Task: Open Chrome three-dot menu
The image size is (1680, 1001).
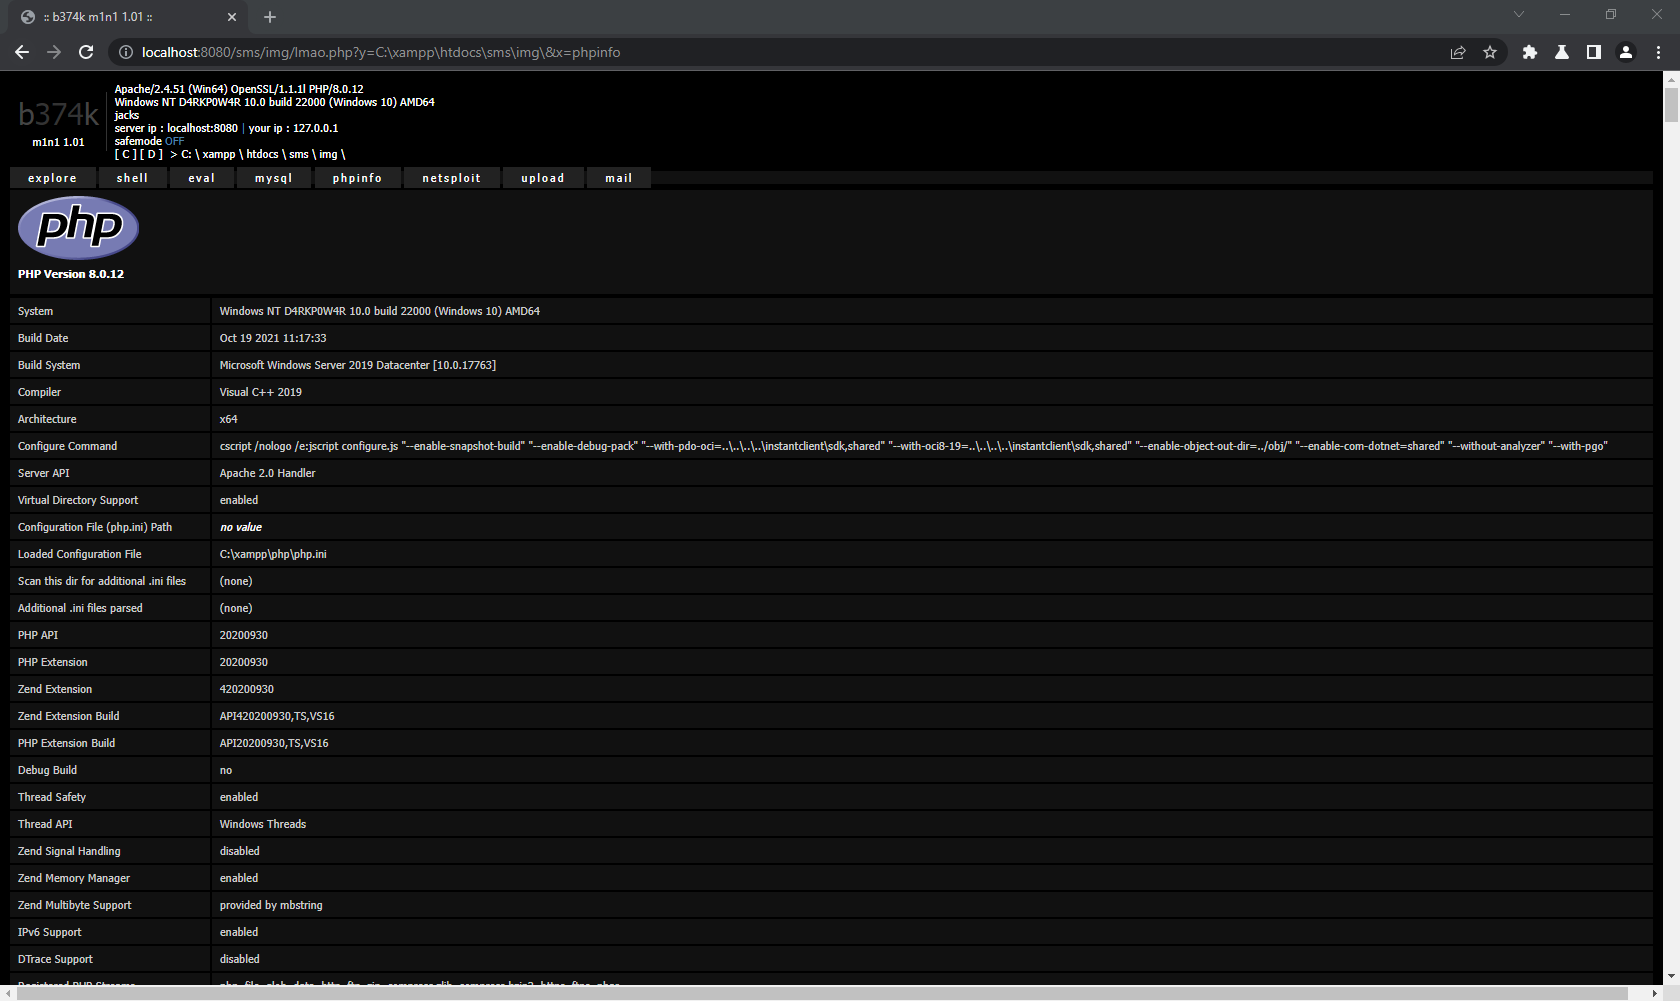Action: (x=1658, y=52)
